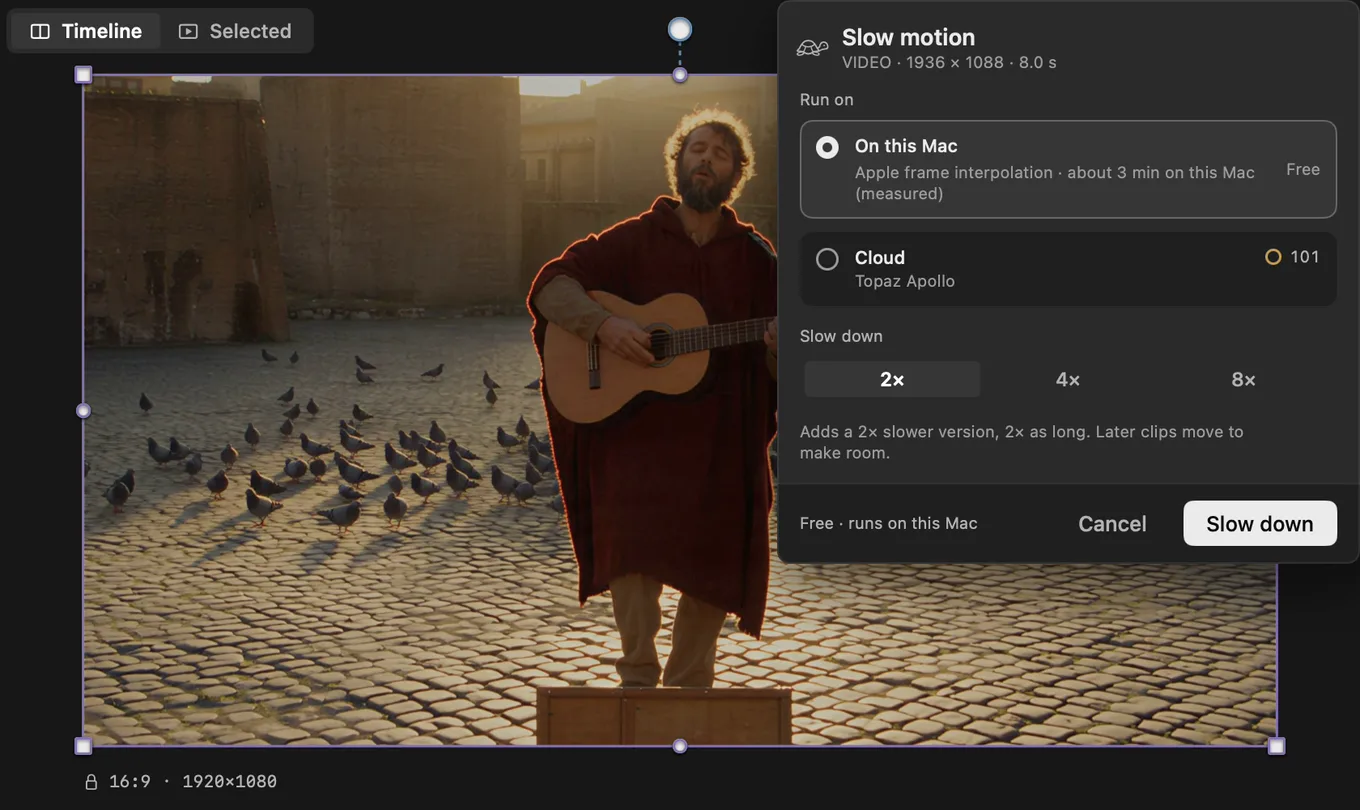
Task: Click the aspect ratio lock icon
Action: point(91,782)
